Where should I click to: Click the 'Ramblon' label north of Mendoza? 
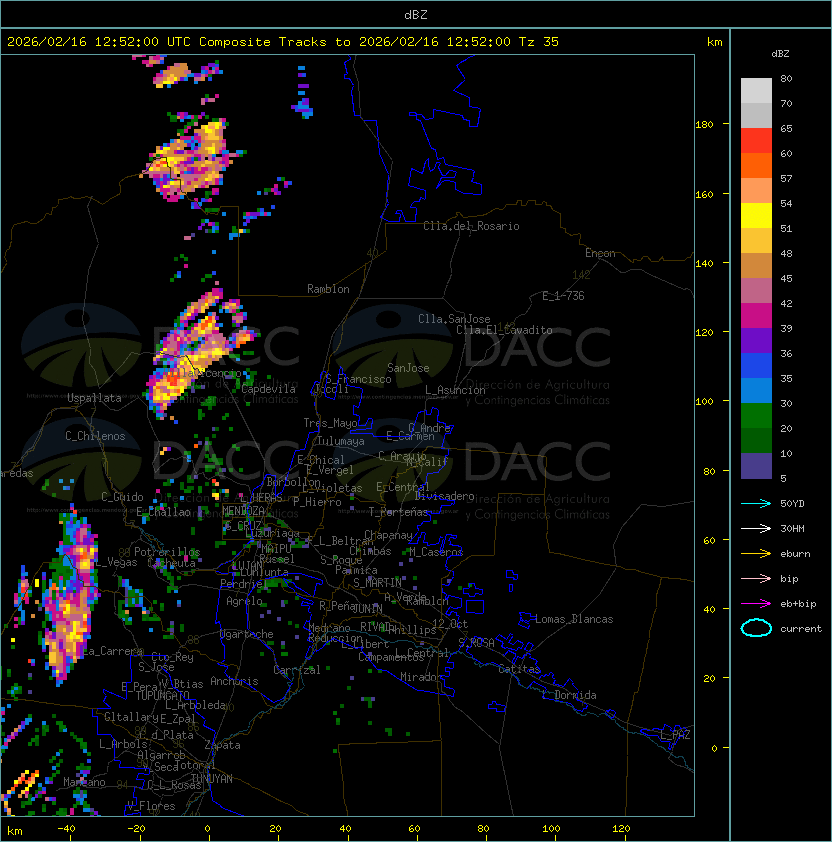coord(328,289)
